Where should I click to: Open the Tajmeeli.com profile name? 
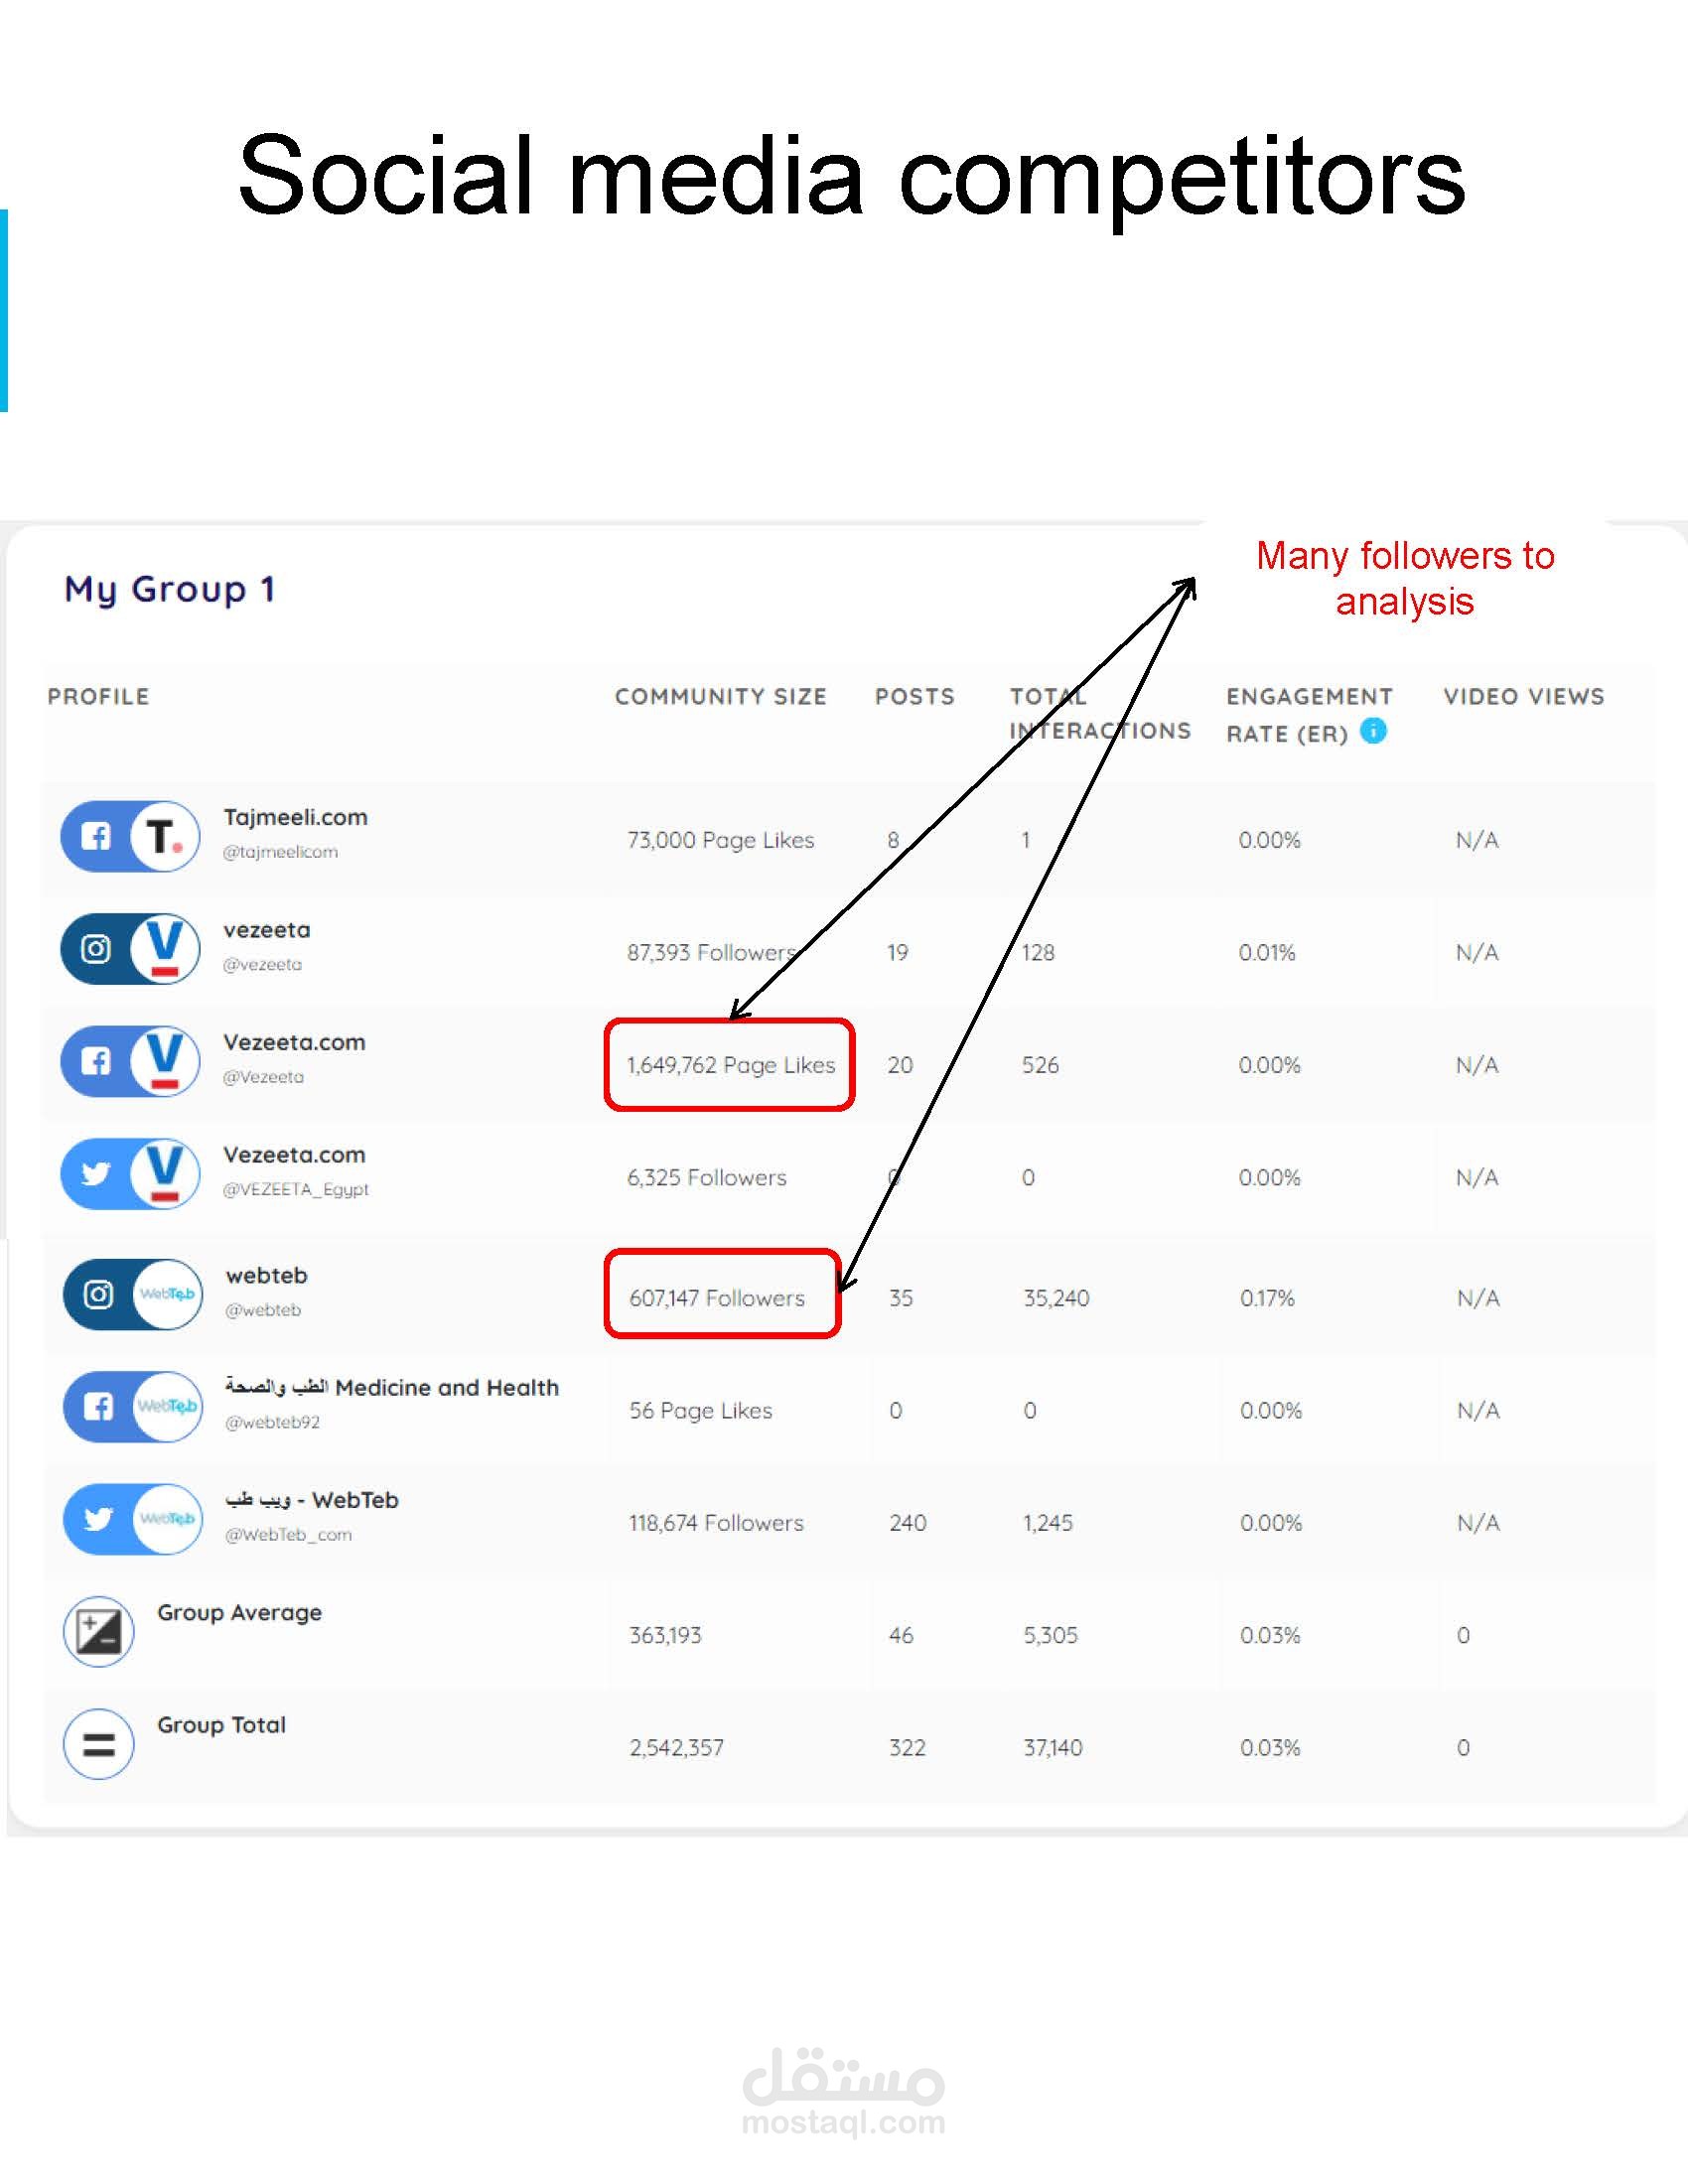pos(295,817)
